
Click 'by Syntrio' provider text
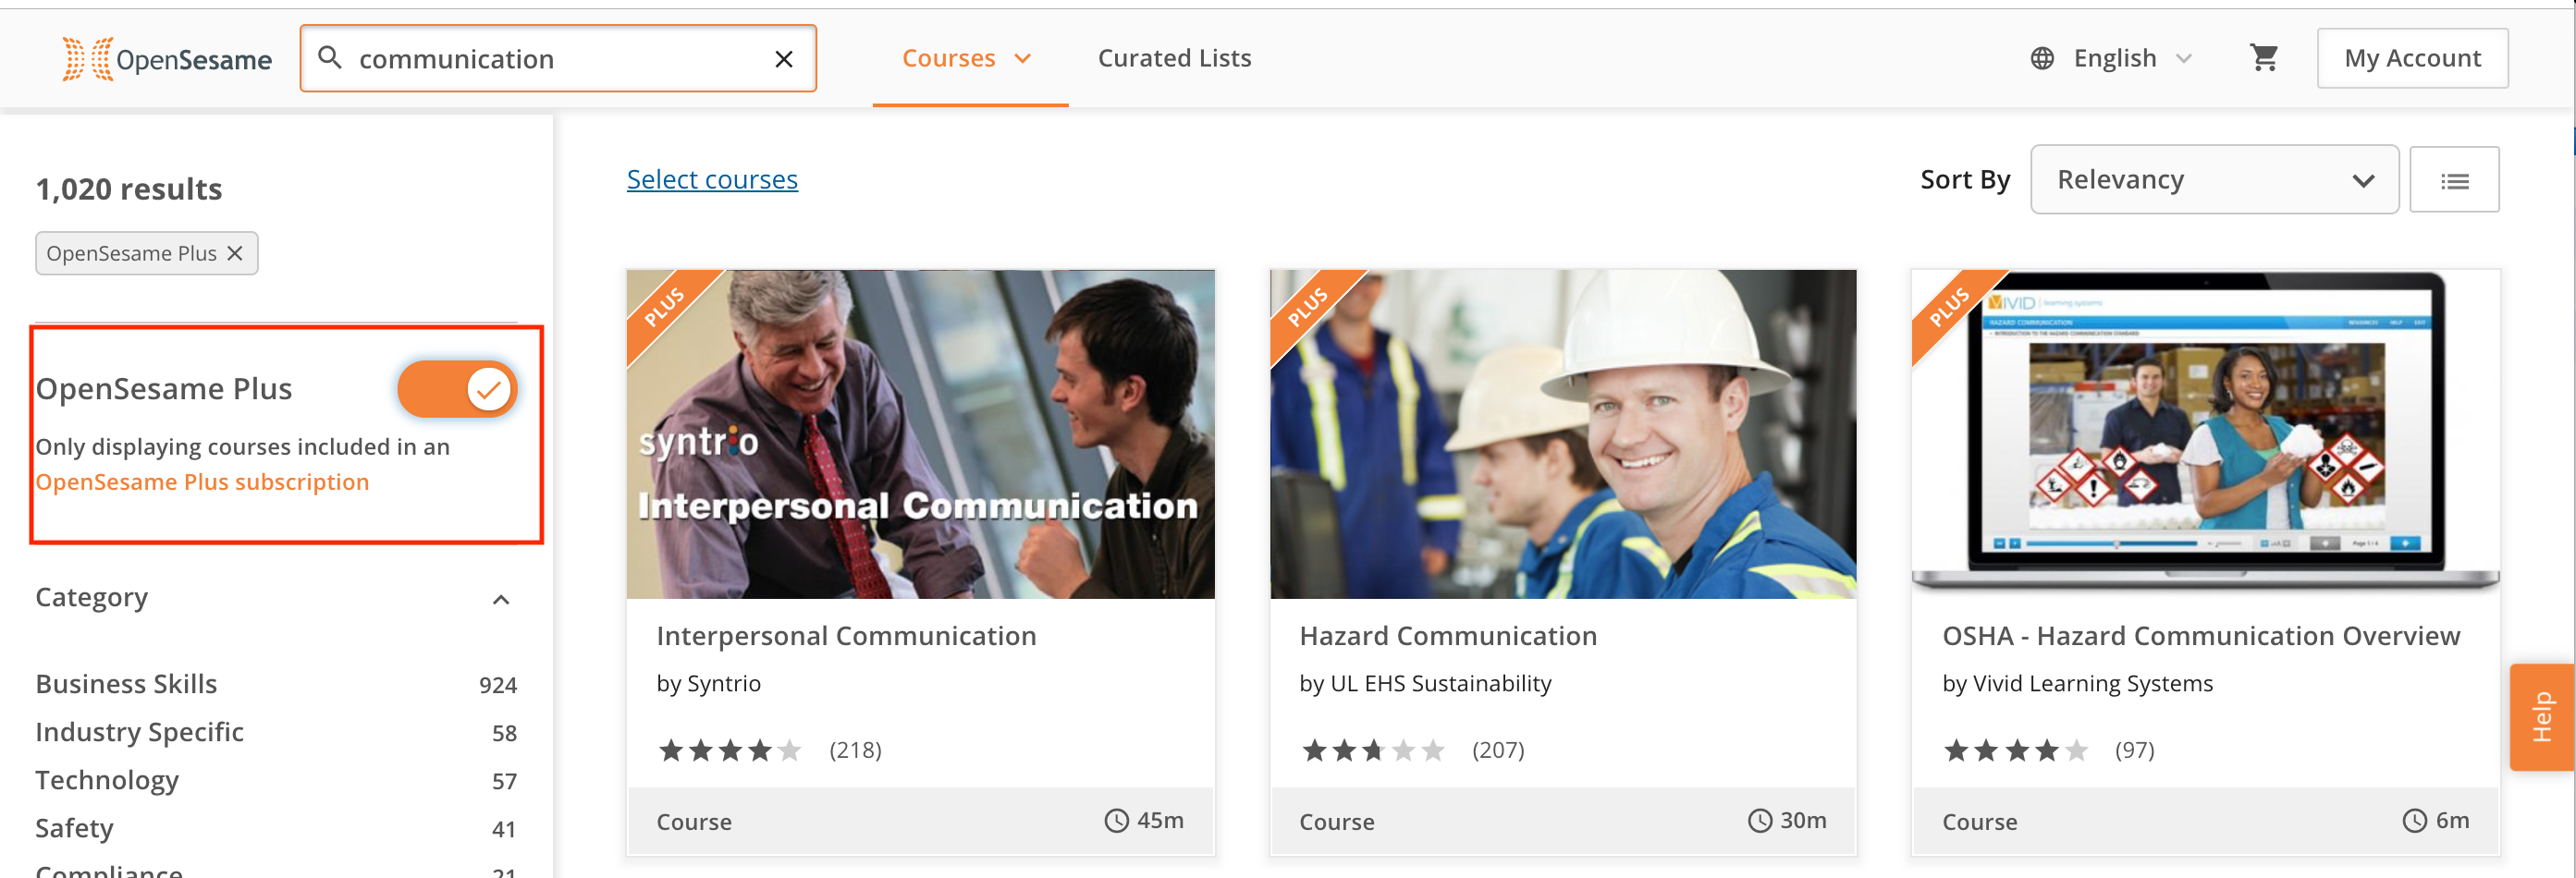[708, 684]
